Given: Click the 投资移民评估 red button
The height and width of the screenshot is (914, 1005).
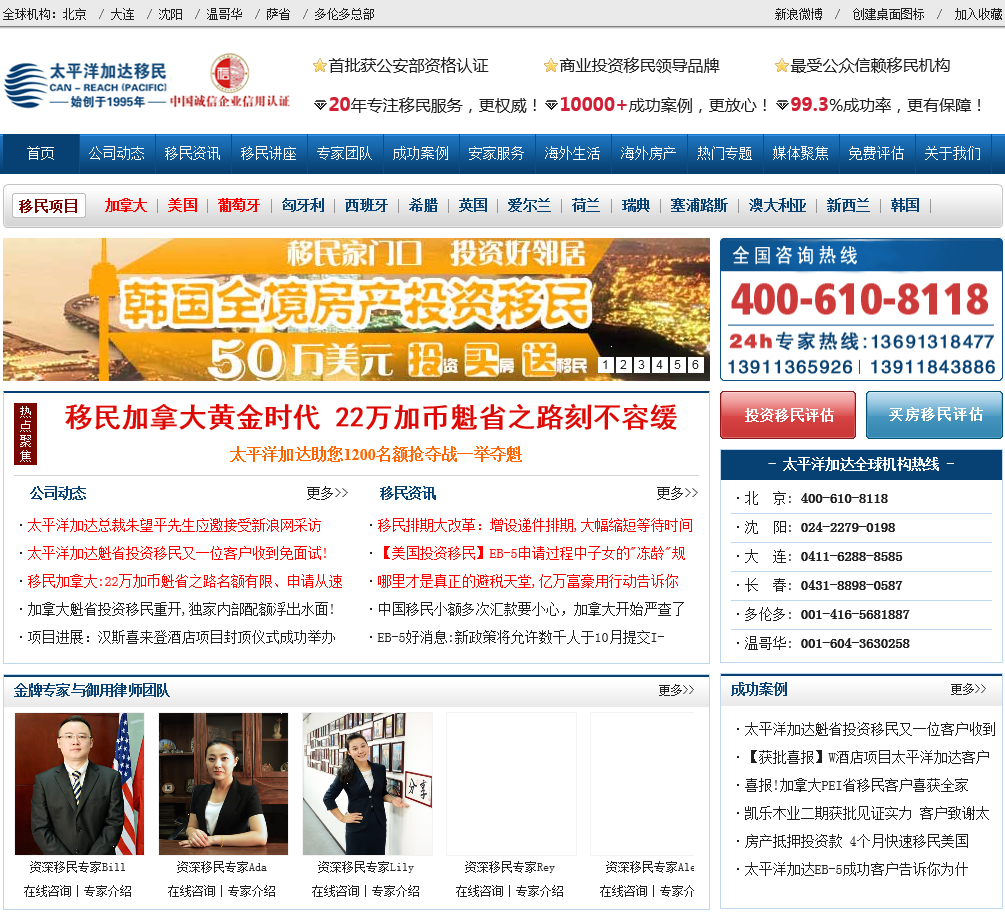Looking at the screenshot, I should [788, 415].
